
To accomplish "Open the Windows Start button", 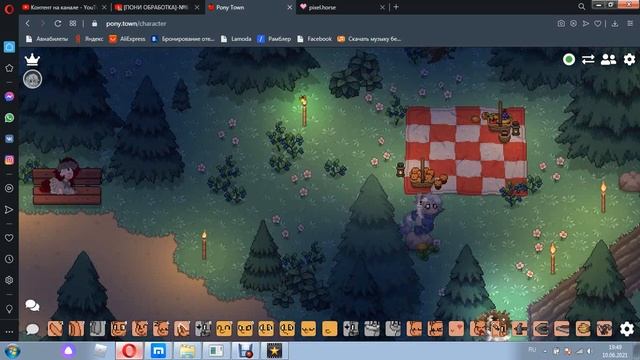I will pos(12,351).
